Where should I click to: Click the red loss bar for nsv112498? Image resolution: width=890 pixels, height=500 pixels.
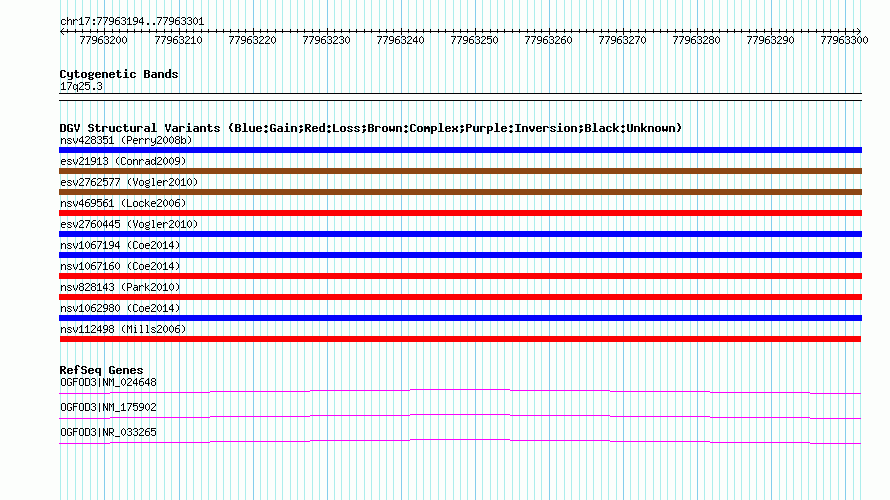[x=460, y=339]
